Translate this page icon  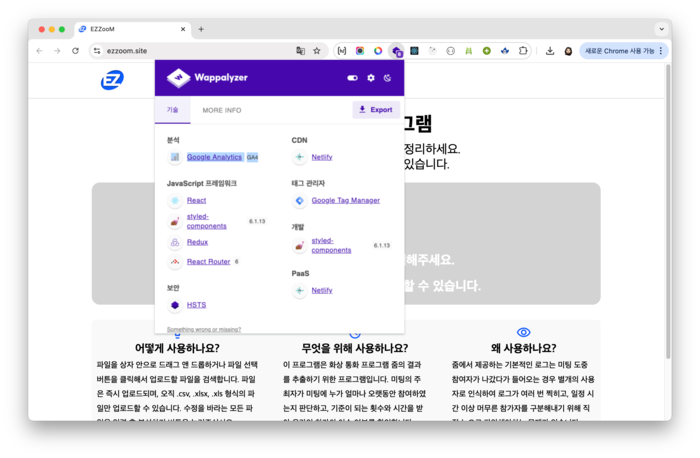300,51
